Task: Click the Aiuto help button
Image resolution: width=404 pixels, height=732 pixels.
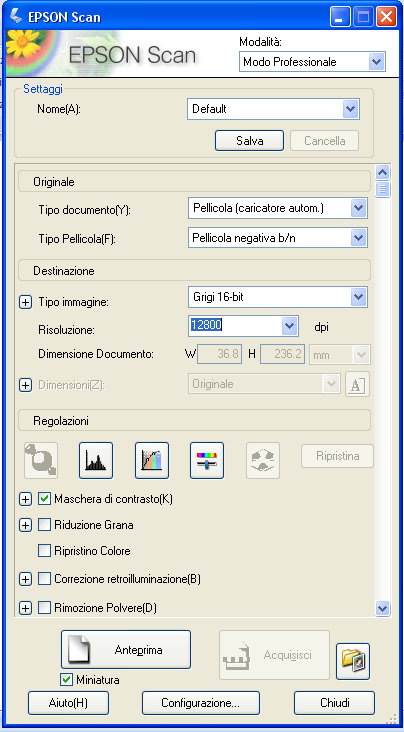Action: click(68, 703)
